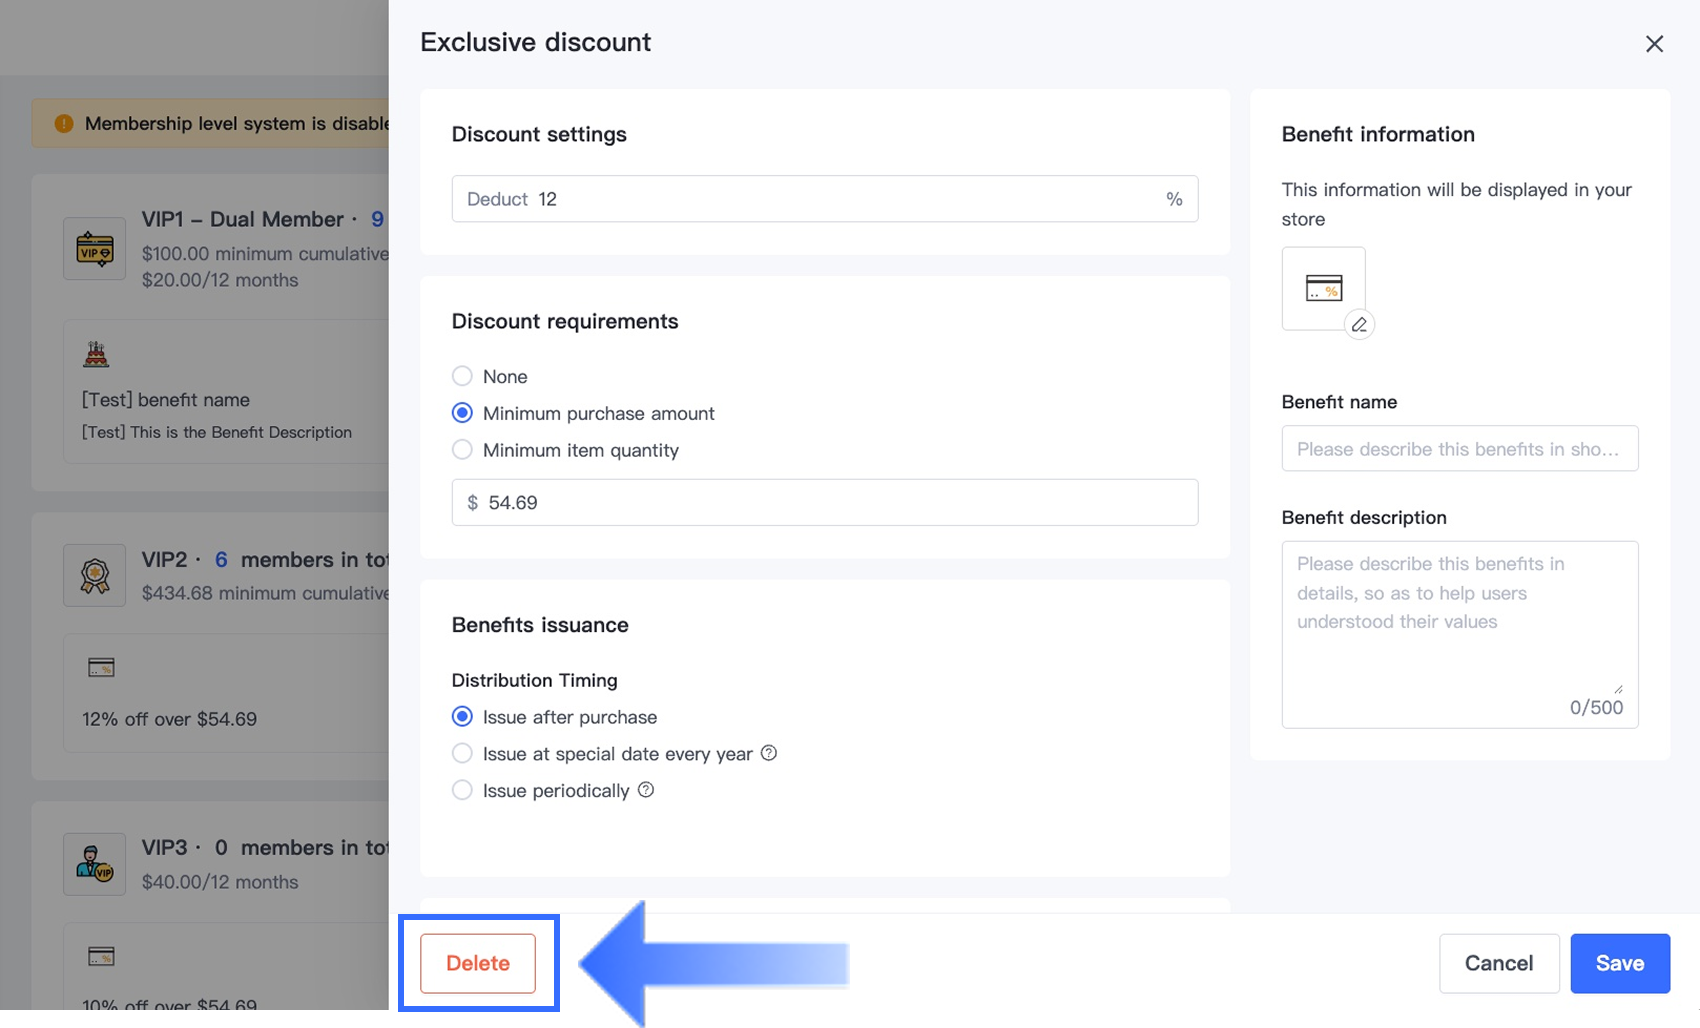The height and width of the screenshot is (1028, 1700).
Task: Click the edit pencil on benefit icon
Action: [x=1359, y=325]
